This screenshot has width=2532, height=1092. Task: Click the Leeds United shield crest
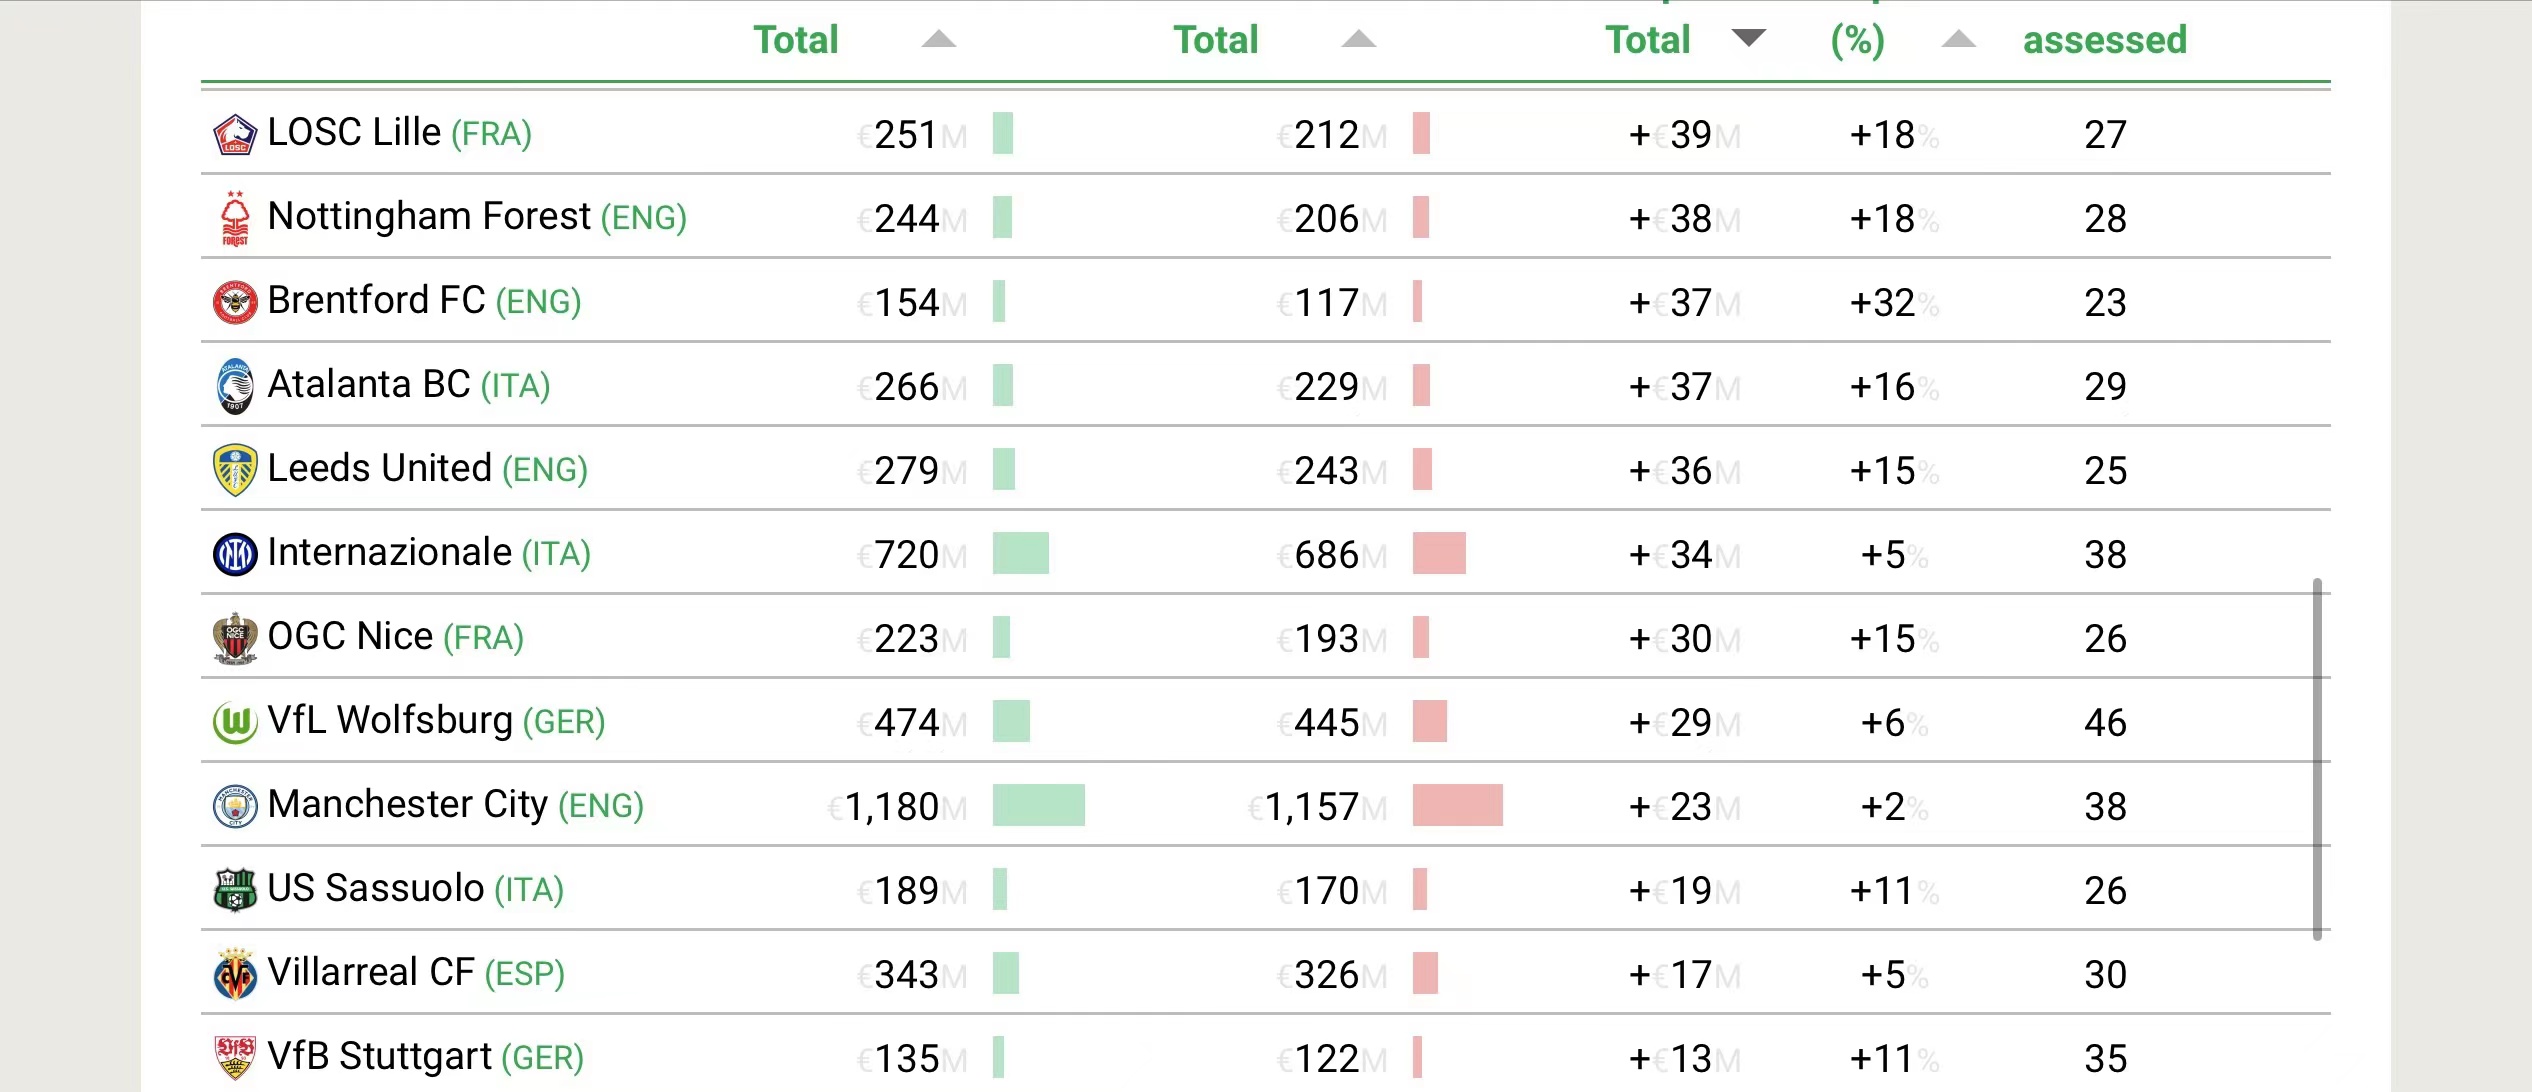pyautogui.click(x=235, y=470)
